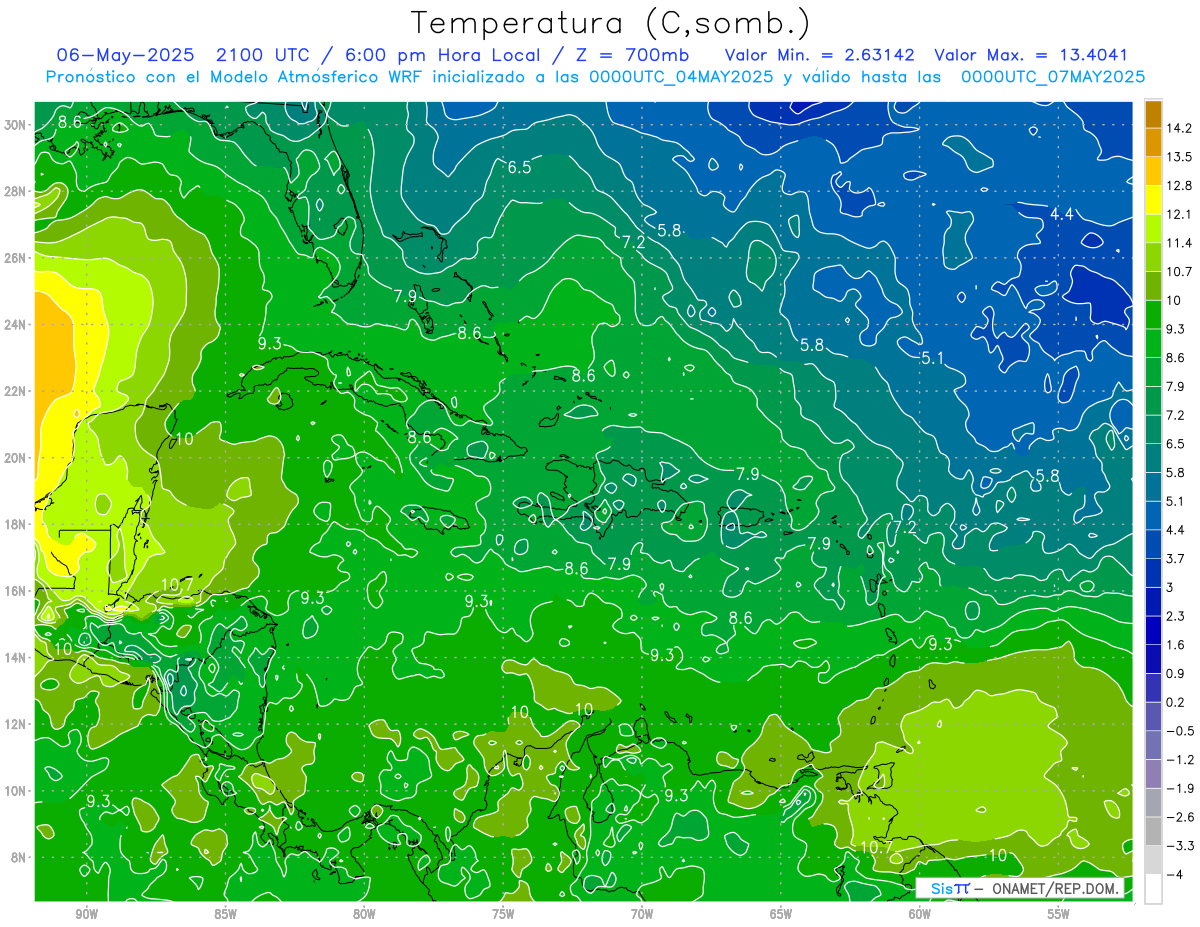Click the title "Temperatura (C,somb.)"

(611, 22)
